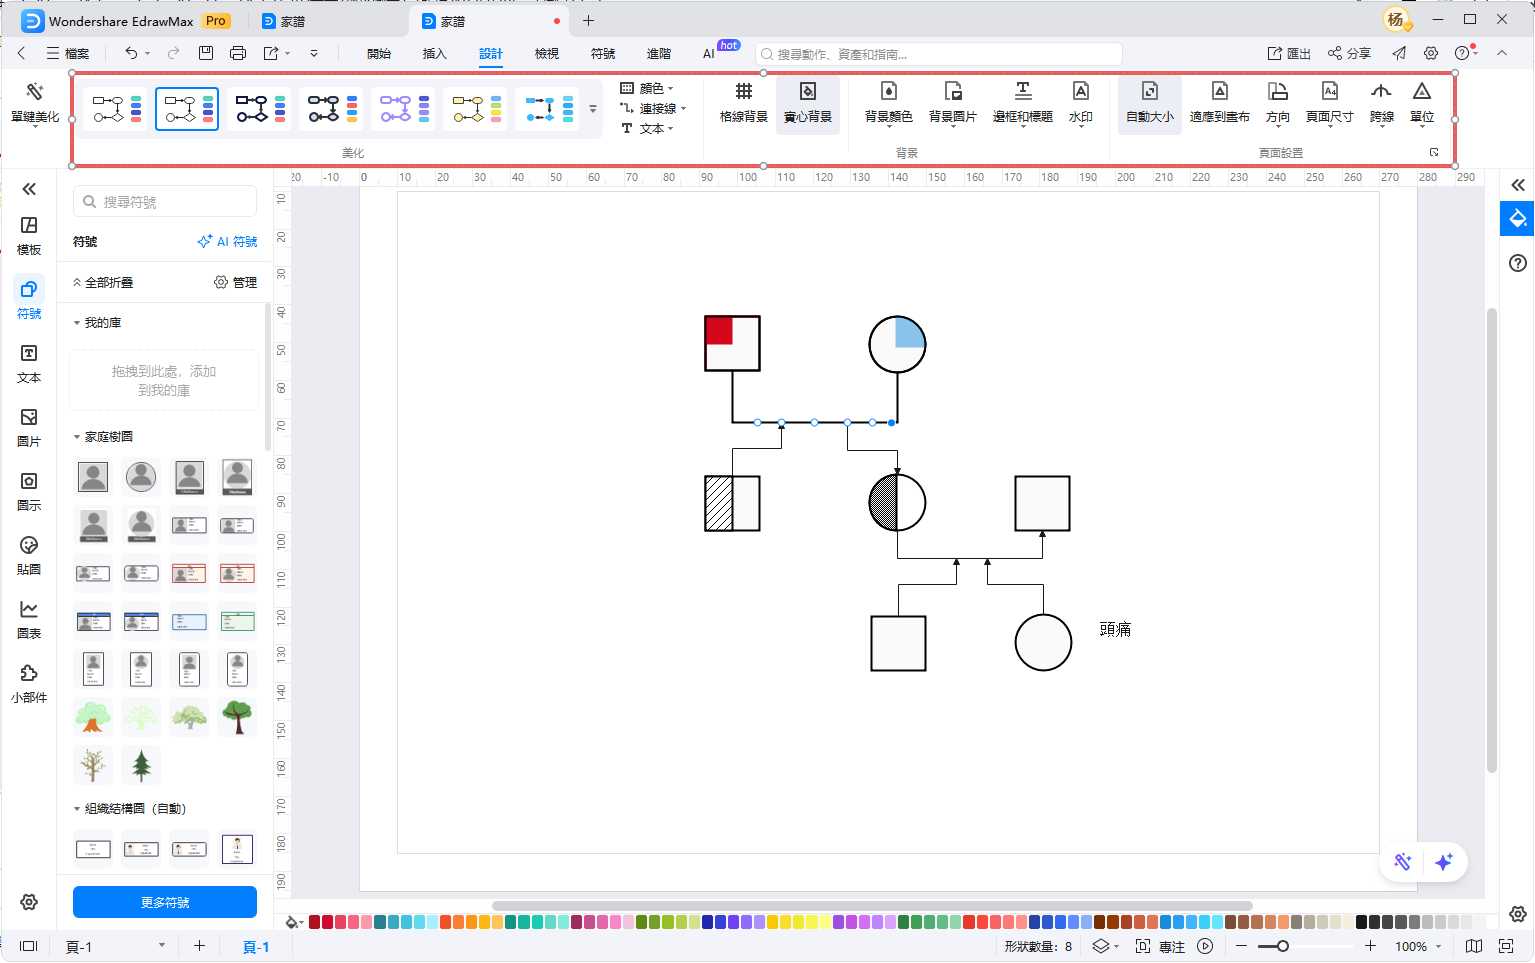Viewport: 1535px width, 963px height.
Task: Click the 水印 watermark icon
Action: [1080, 103]
